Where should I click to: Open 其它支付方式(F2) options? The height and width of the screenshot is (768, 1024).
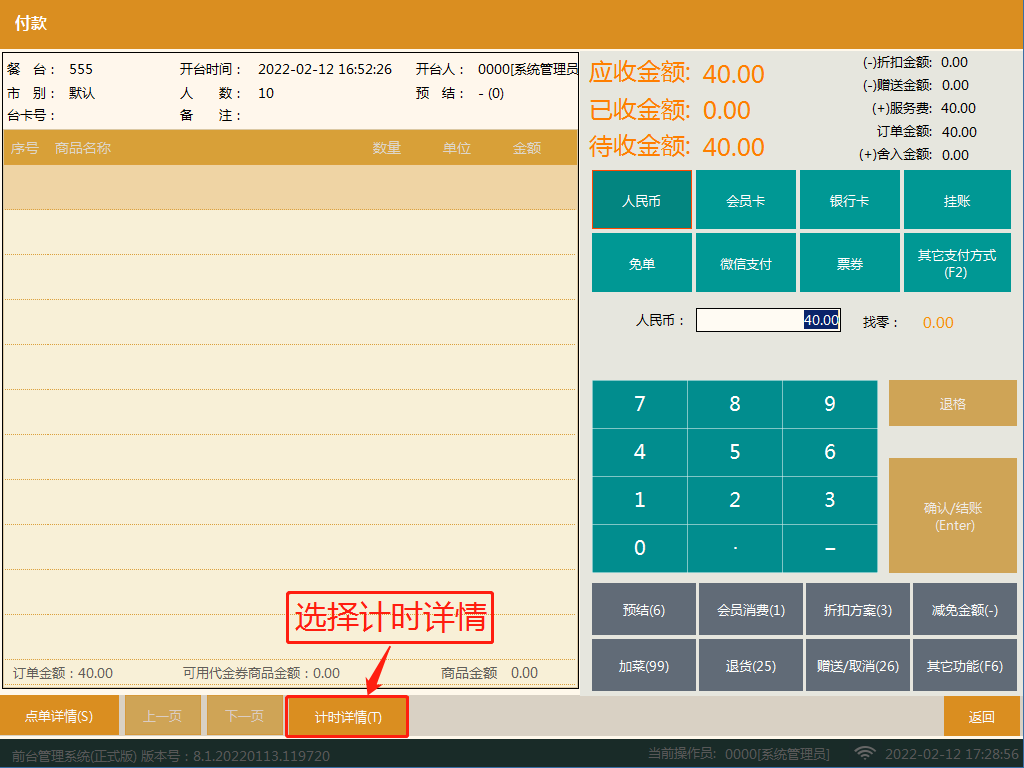tap(957, 263)
